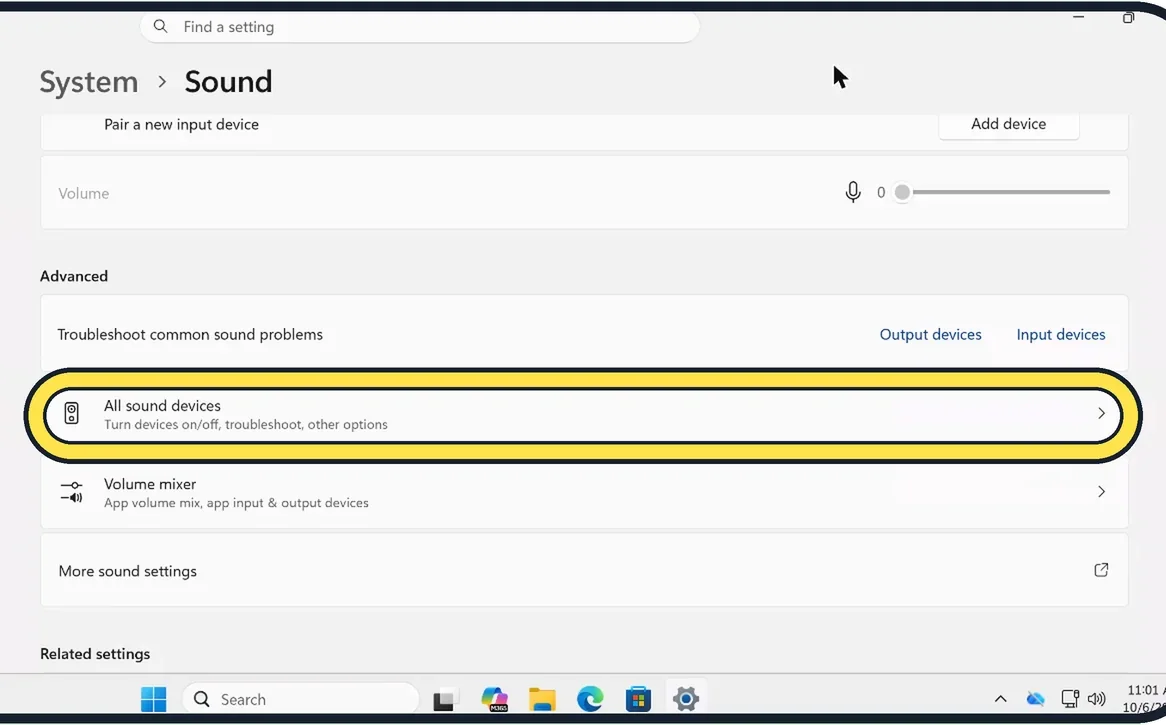
Task: Click the Troubleshoot common sound problems text
Action: coord(190,335)
